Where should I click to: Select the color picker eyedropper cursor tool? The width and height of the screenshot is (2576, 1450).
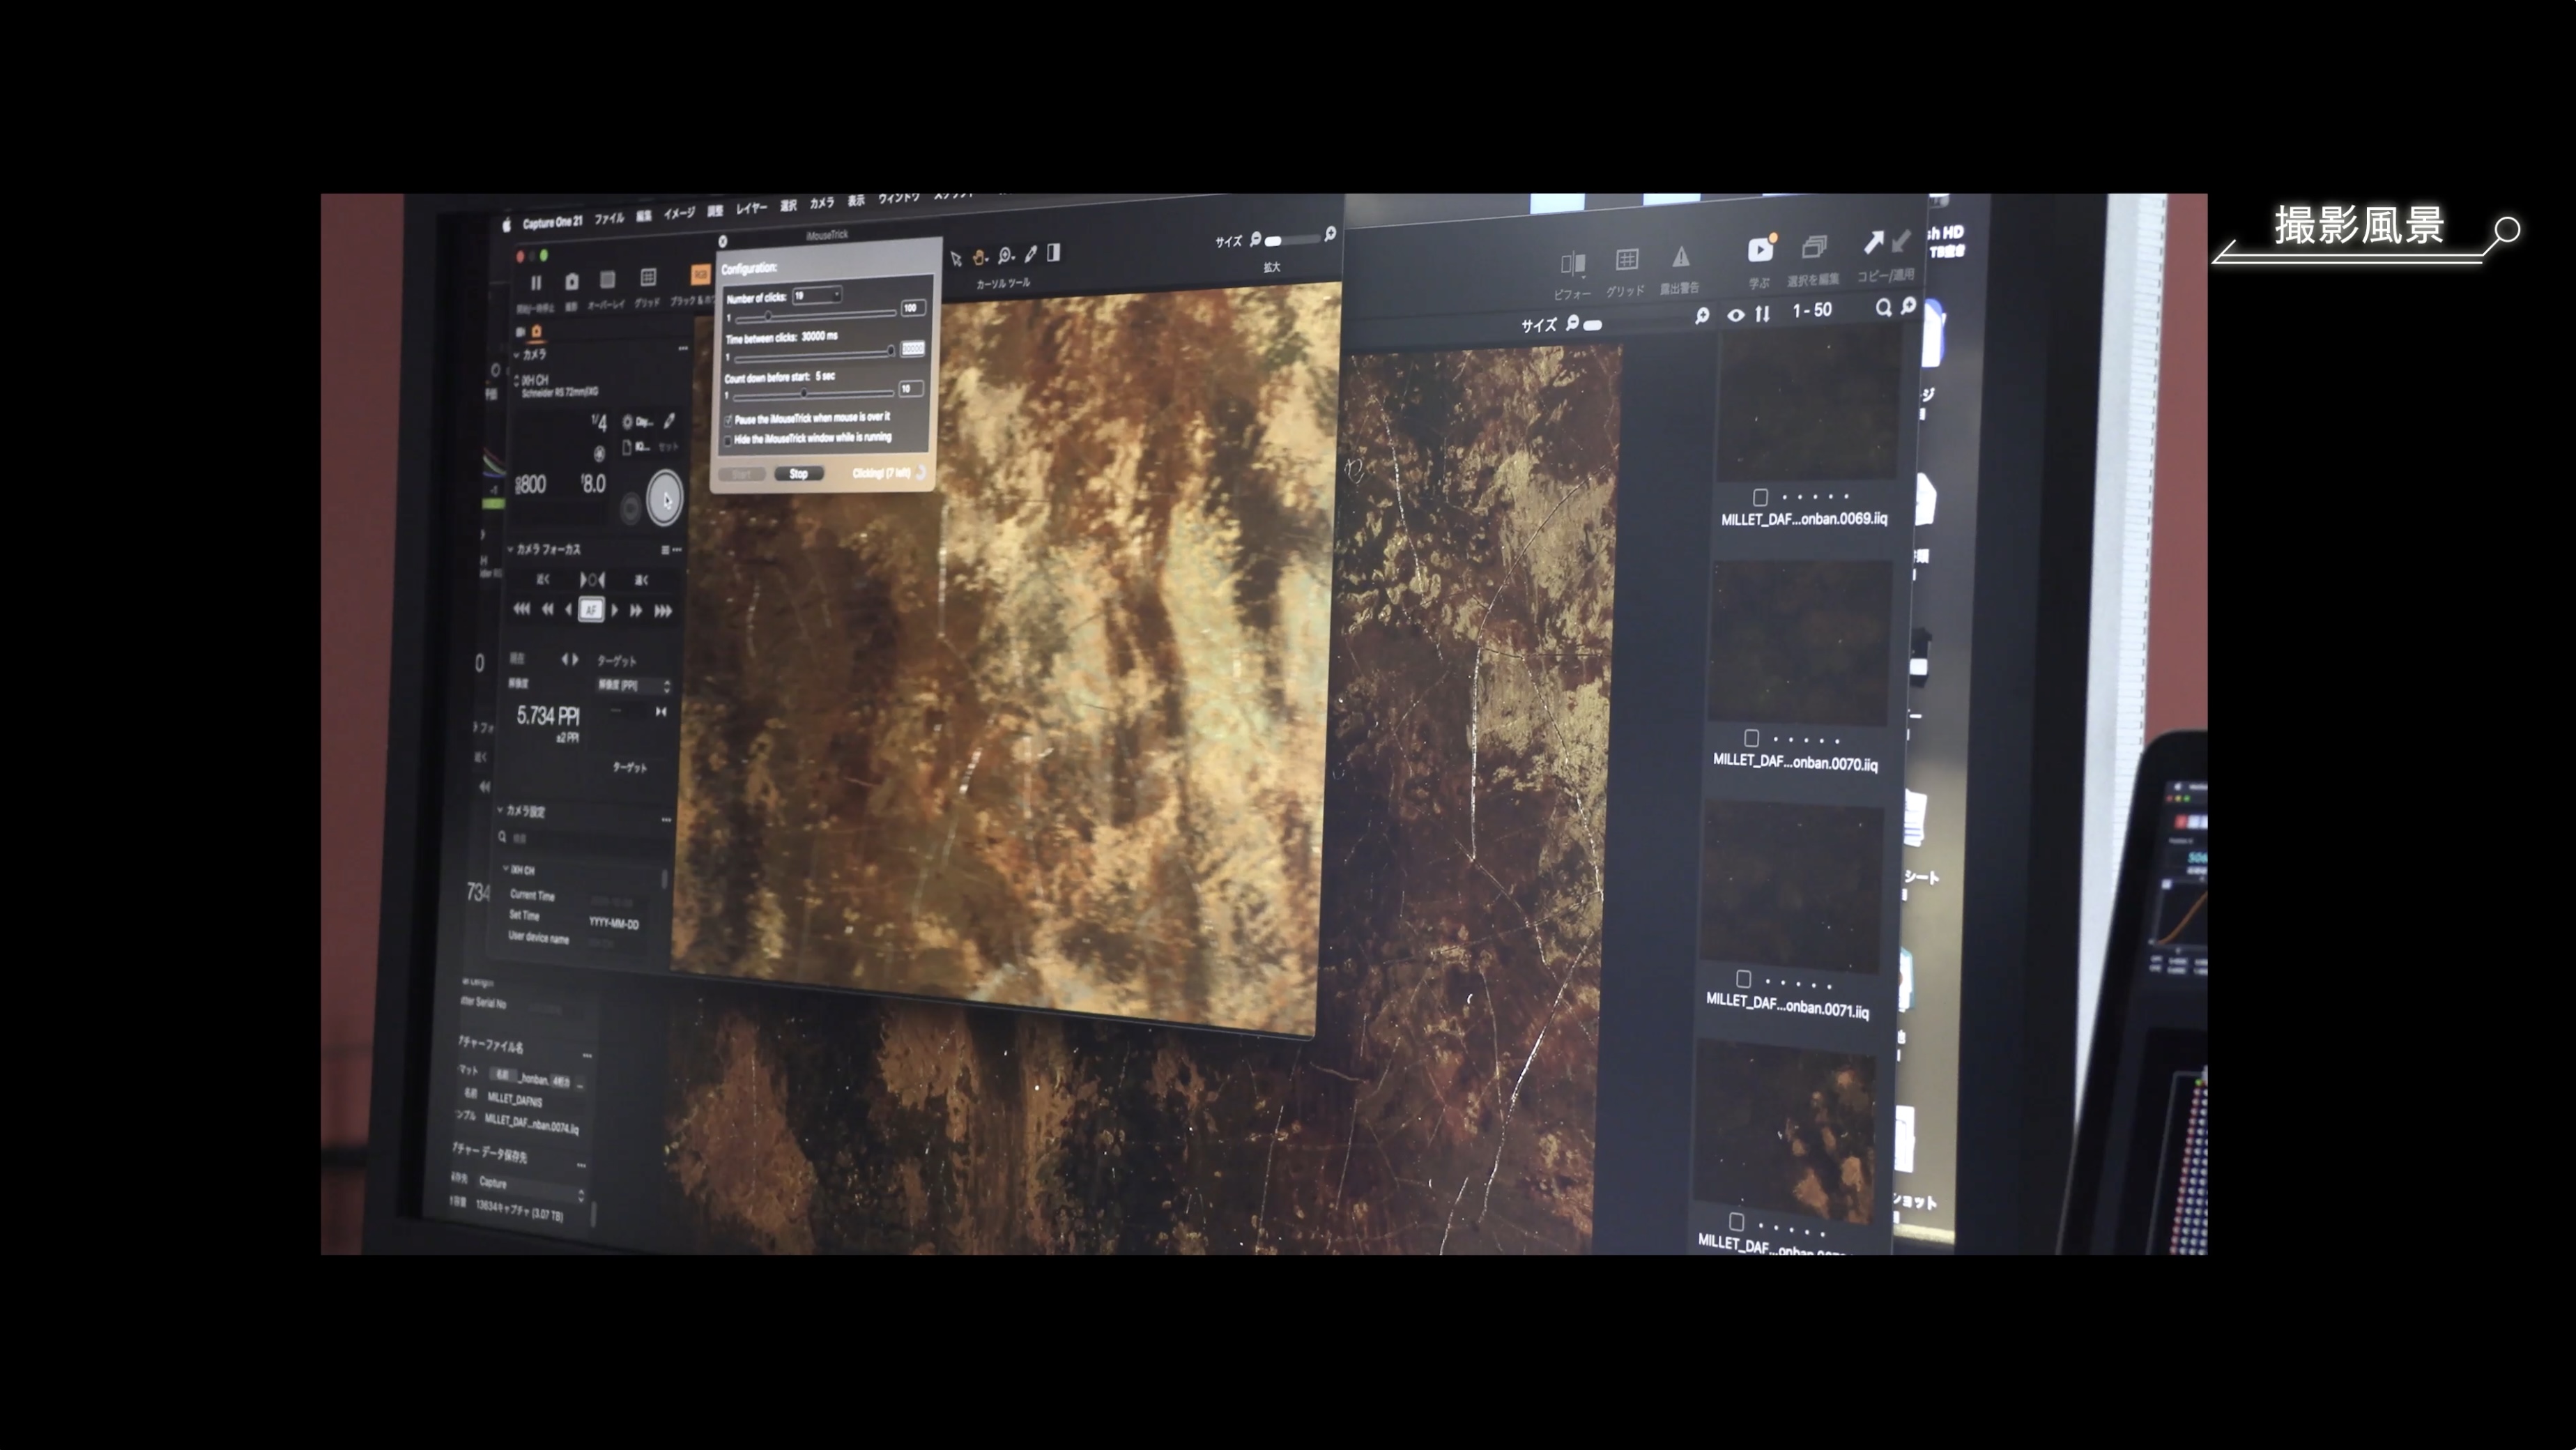coord(1031,254)
